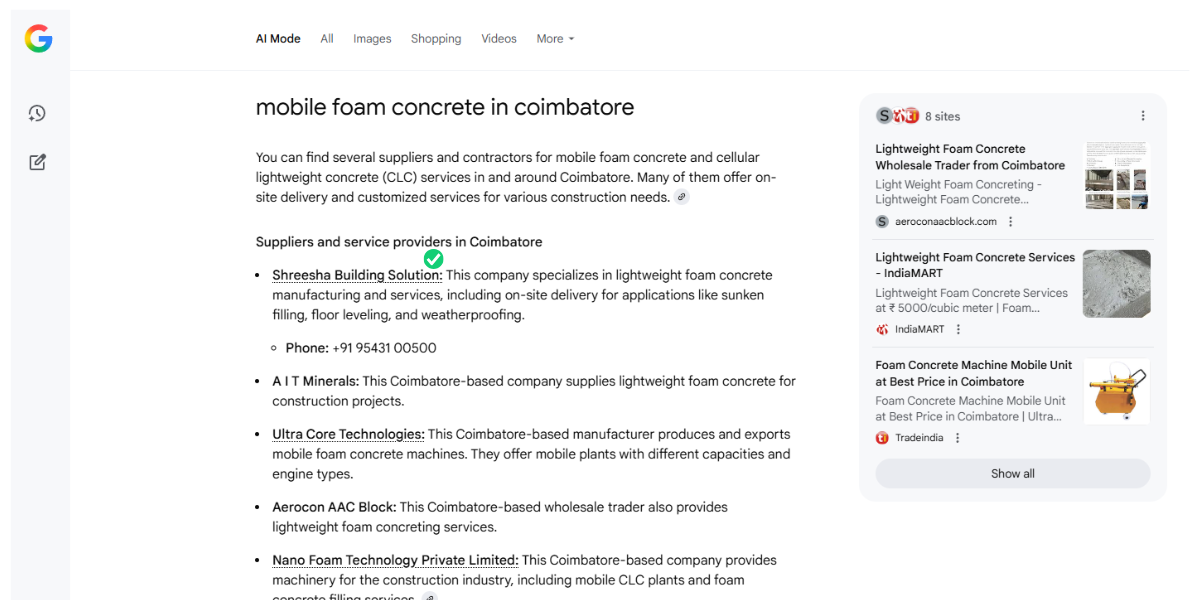Click the Google logo icon
This screenshot has width=1200, height=600.
click(x=38, y=39)
